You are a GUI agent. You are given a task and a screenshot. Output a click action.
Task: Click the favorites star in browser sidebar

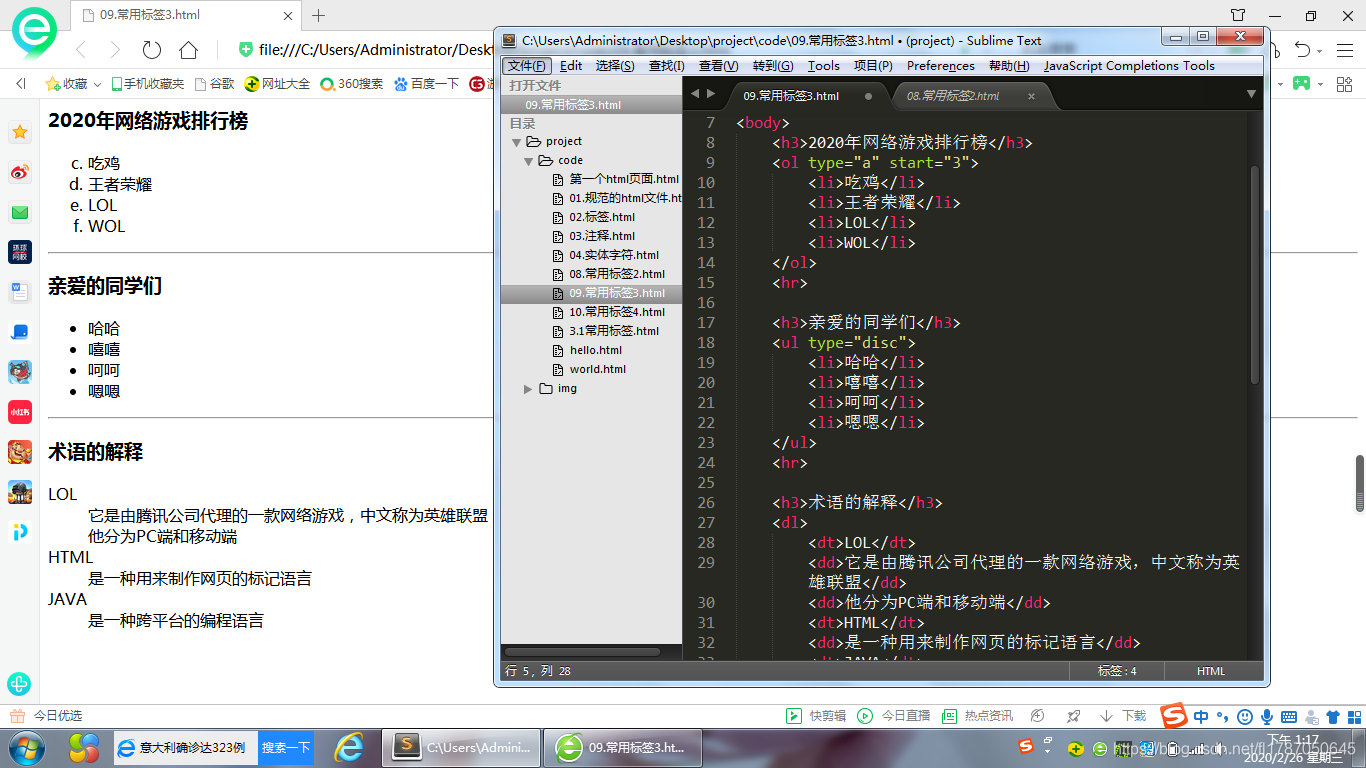(x=20, y=132)
